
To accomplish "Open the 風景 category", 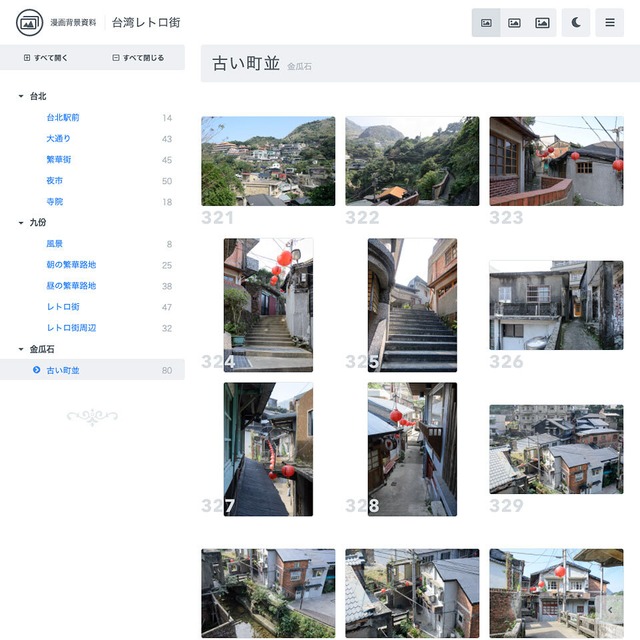I will [54, 244].
